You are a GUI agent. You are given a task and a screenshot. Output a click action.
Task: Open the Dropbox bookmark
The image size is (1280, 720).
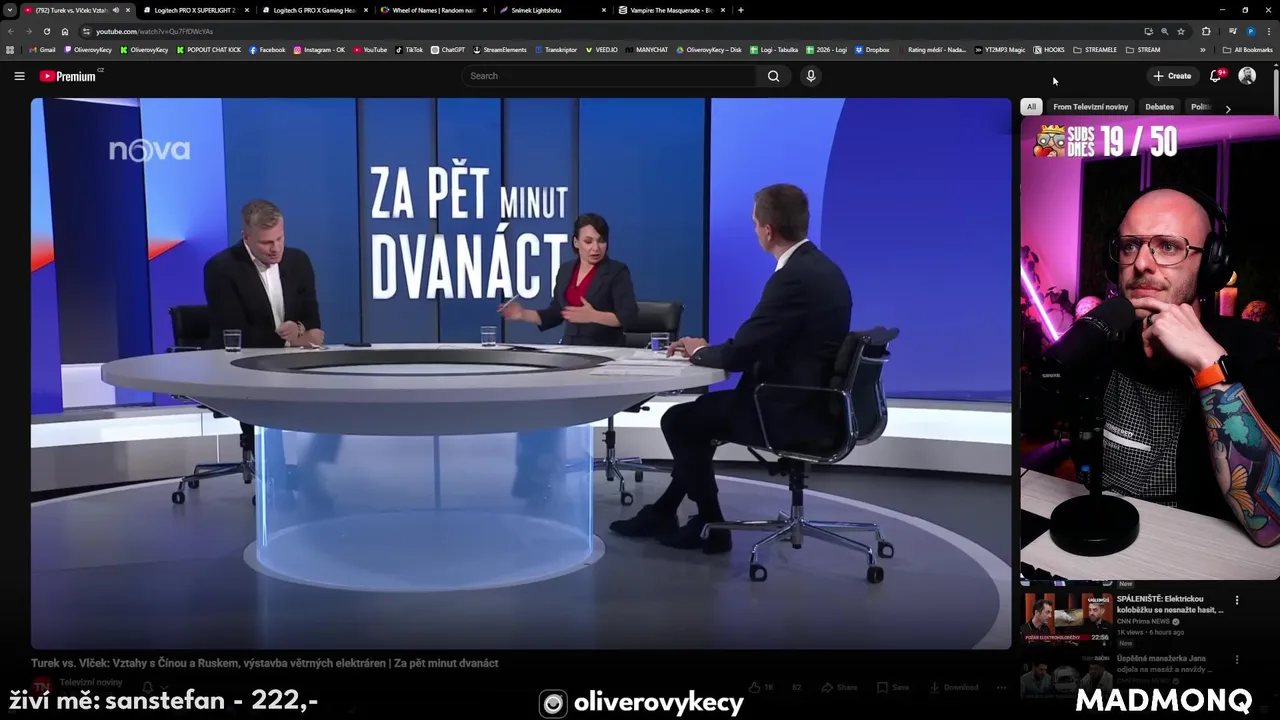872,49
